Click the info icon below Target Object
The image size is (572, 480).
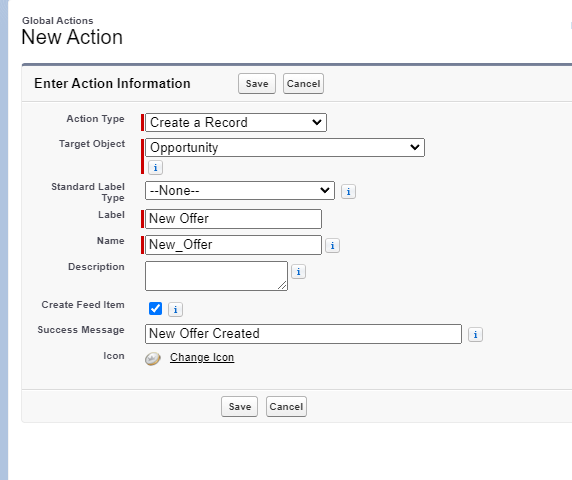[155, 168]
